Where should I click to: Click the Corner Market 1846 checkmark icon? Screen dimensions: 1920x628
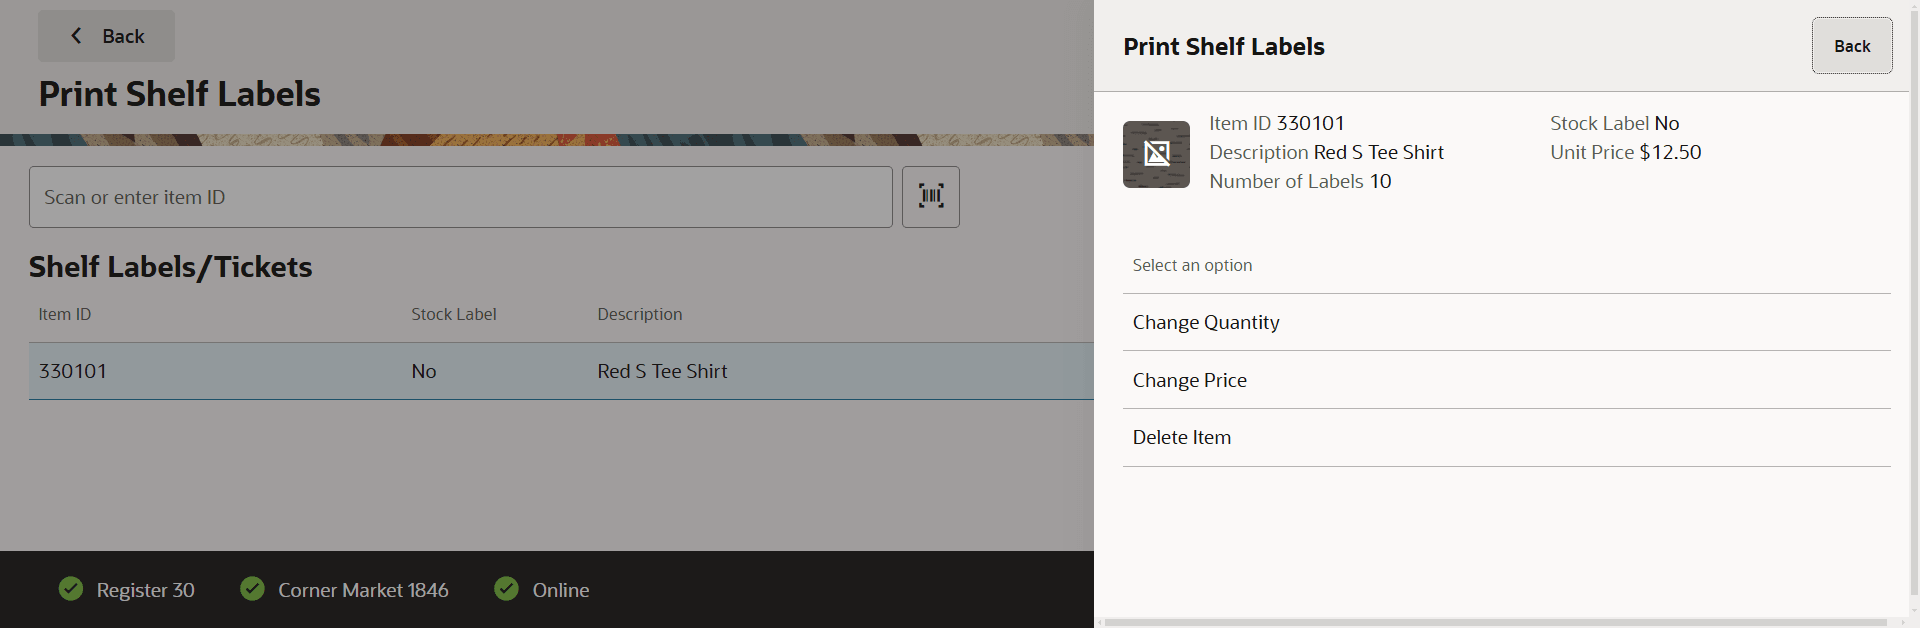click(253, 589)
